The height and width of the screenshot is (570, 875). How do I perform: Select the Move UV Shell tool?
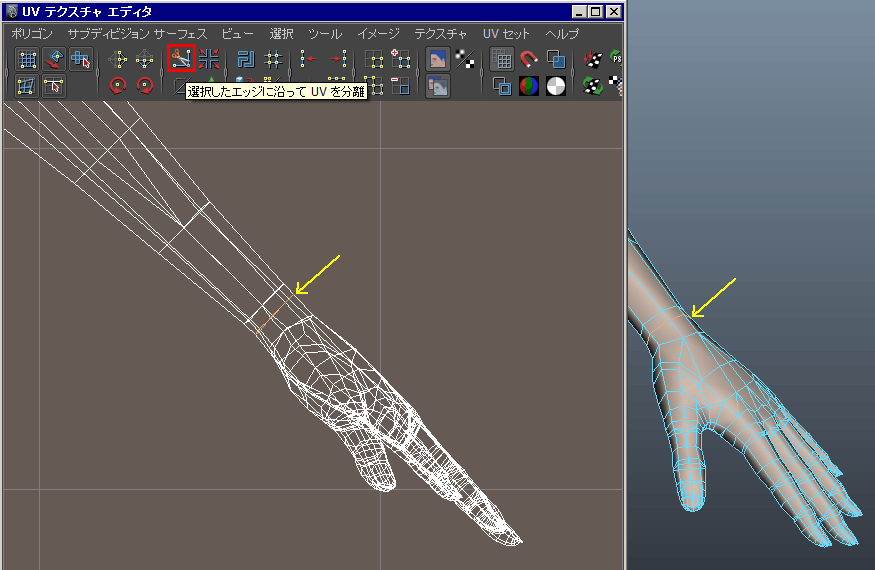(x=80, y=59)
